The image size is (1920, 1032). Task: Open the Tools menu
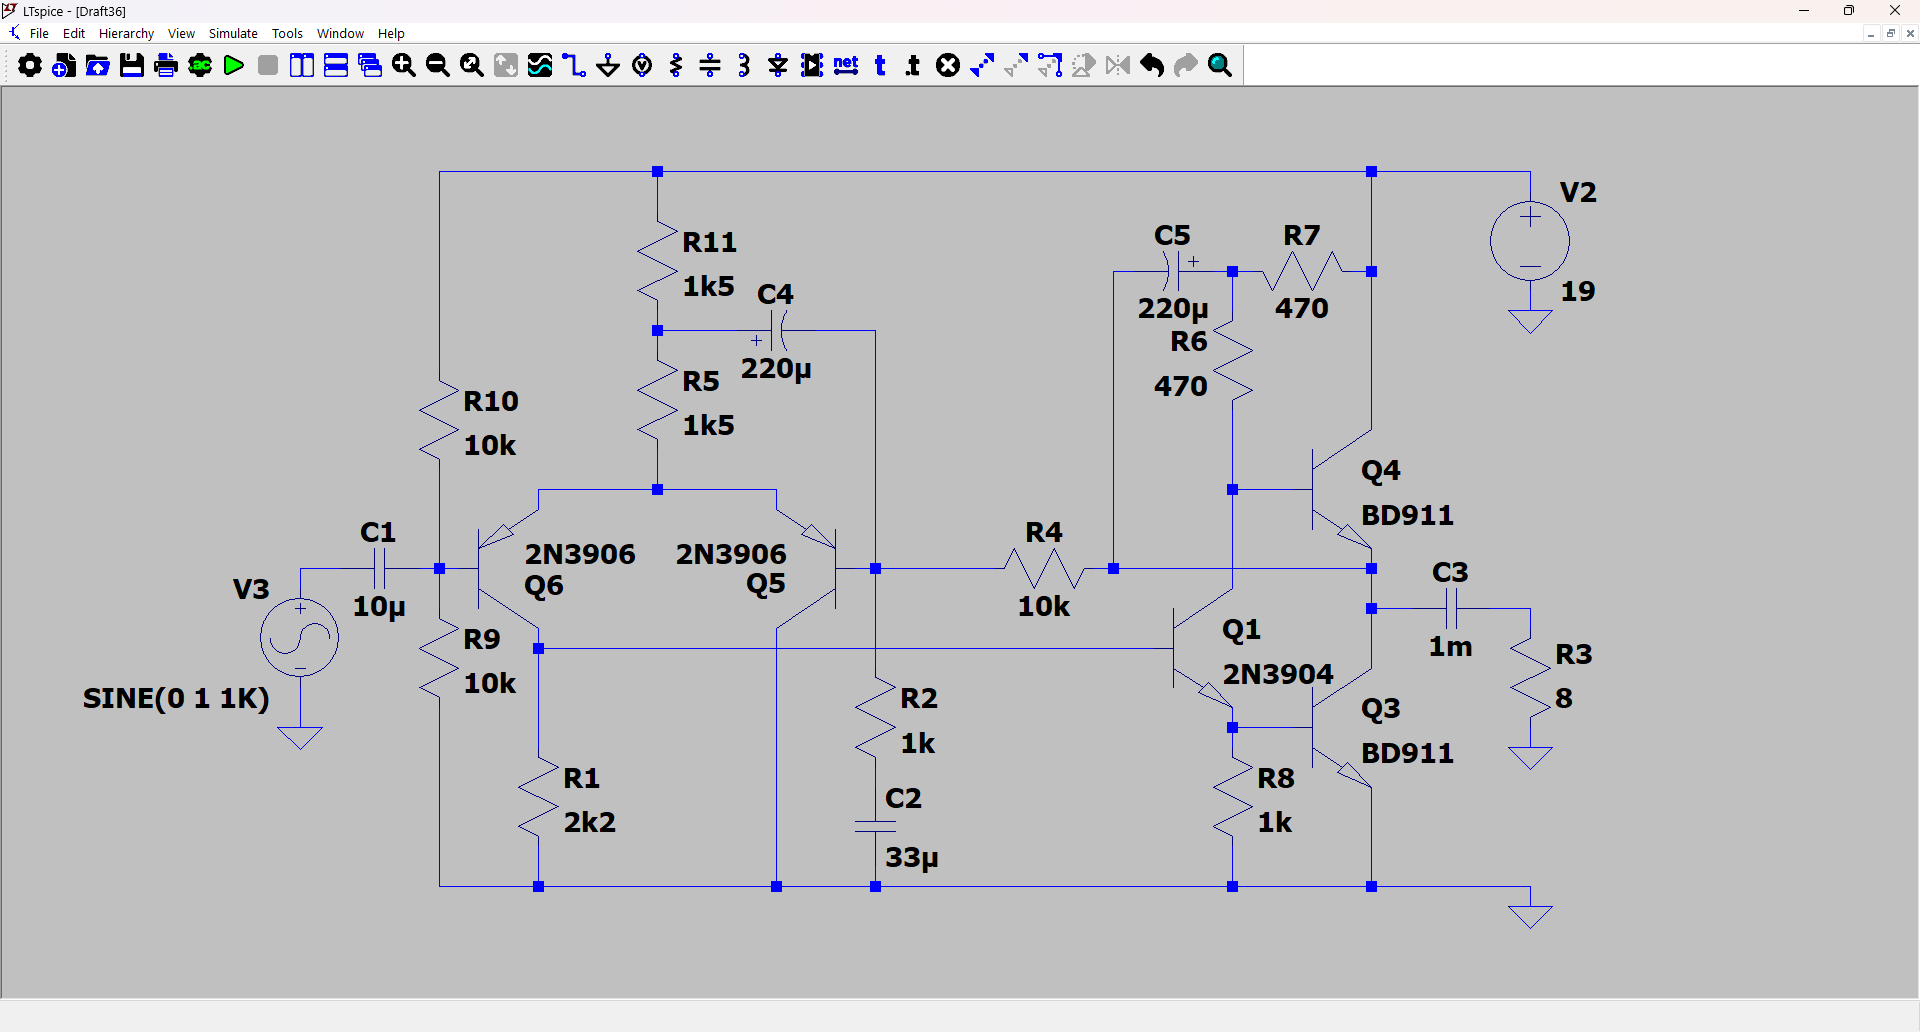287,34
